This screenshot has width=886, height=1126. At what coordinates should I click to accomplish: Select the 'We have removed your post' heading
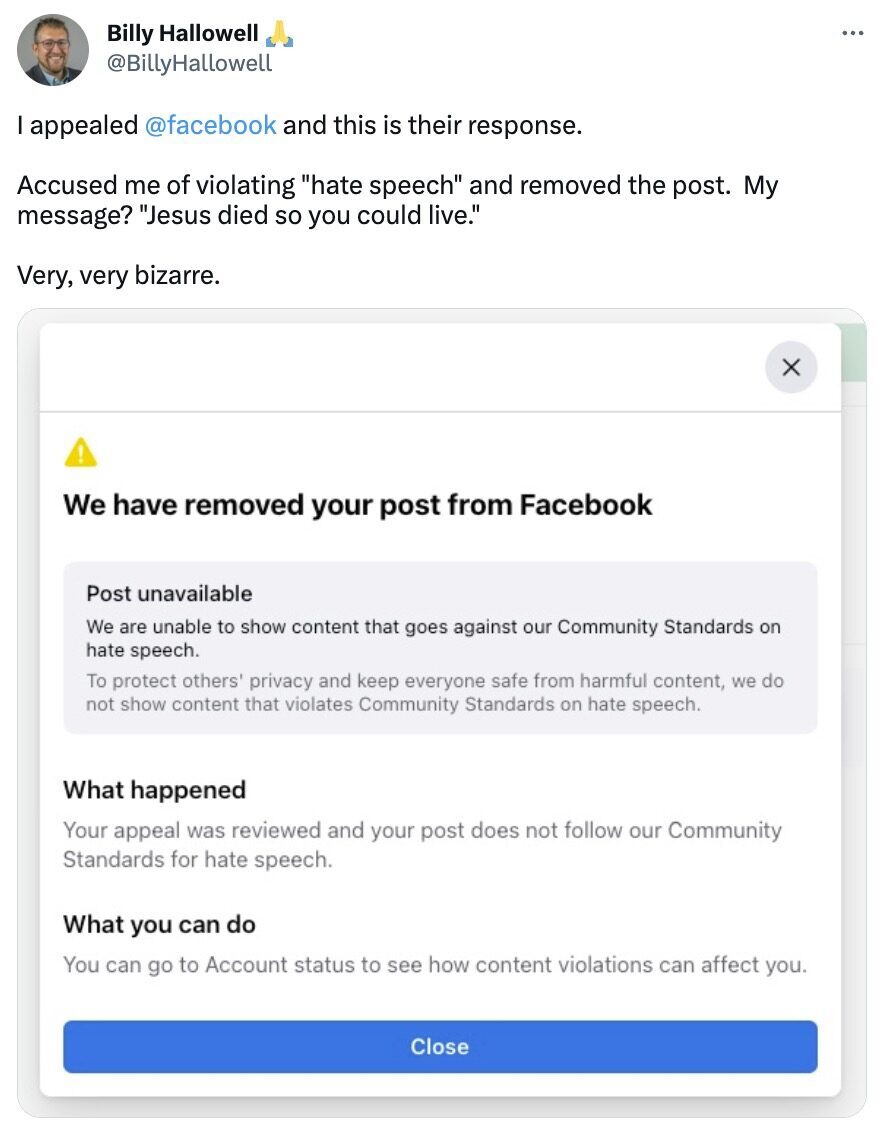point(358,505)
